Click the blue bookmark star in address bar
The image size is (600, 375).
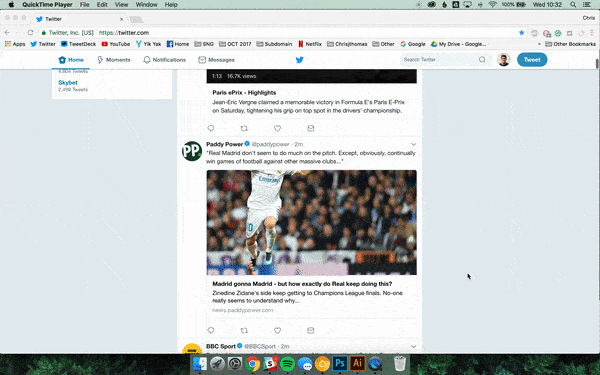pos(522,33)
